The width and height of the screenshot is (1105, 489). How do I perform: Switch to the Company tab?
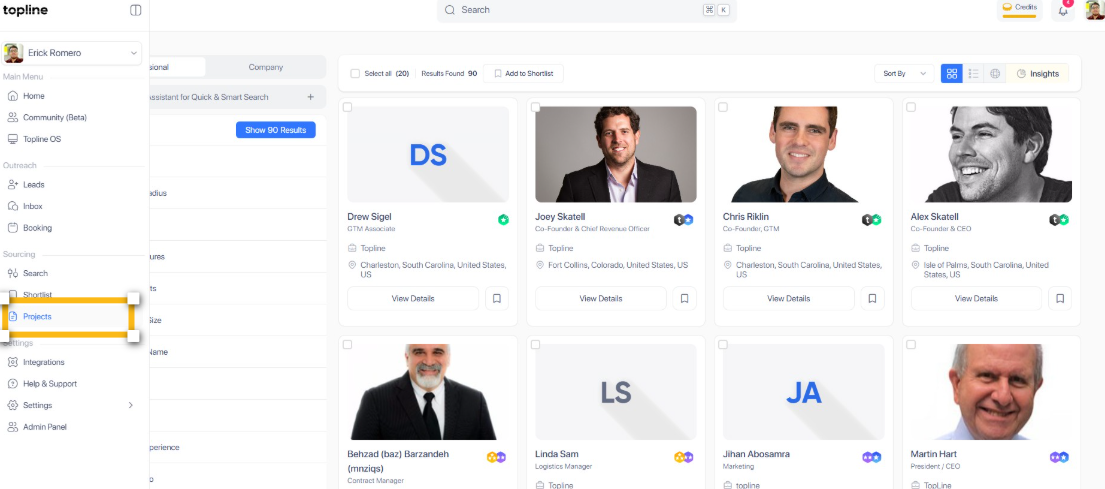266,68
